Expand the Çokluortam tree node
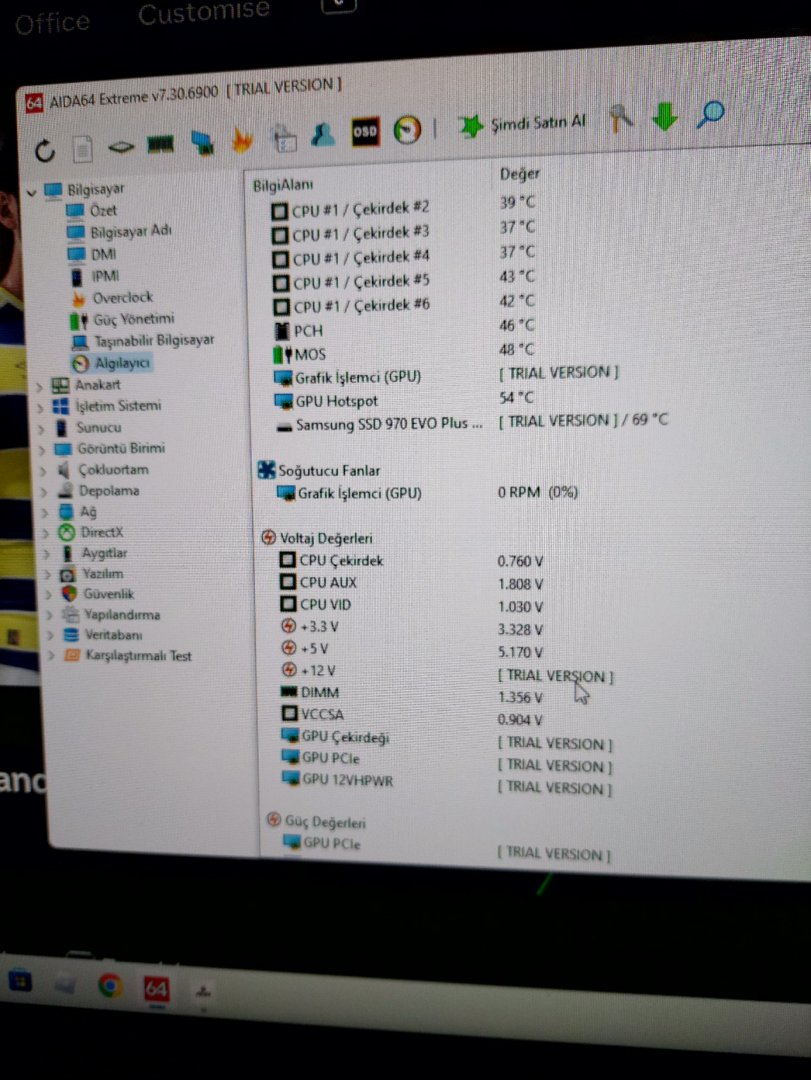This screenshot has height=1080, width=811. 43,471
